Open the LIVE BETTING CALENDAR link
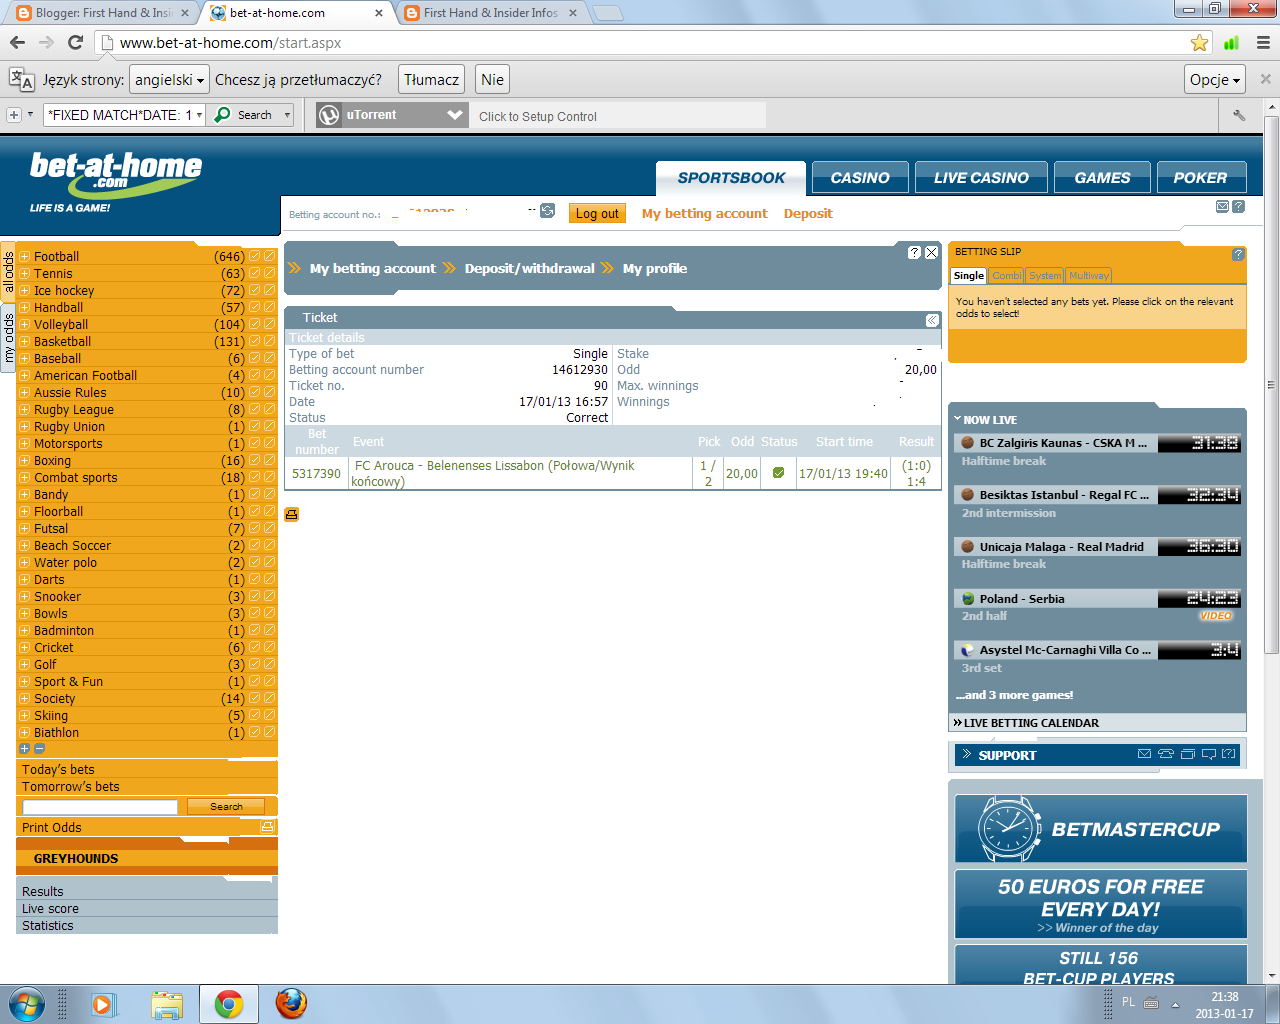The image size is (1280, 1024). click(1031, 722)
